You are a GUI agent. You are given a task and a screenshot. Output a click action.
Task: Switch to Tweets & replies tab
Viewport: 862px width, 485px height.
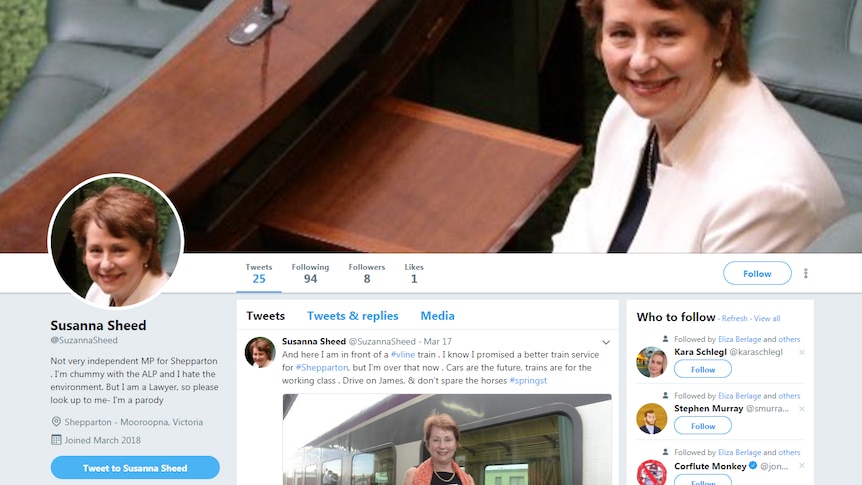coord(352,316)
